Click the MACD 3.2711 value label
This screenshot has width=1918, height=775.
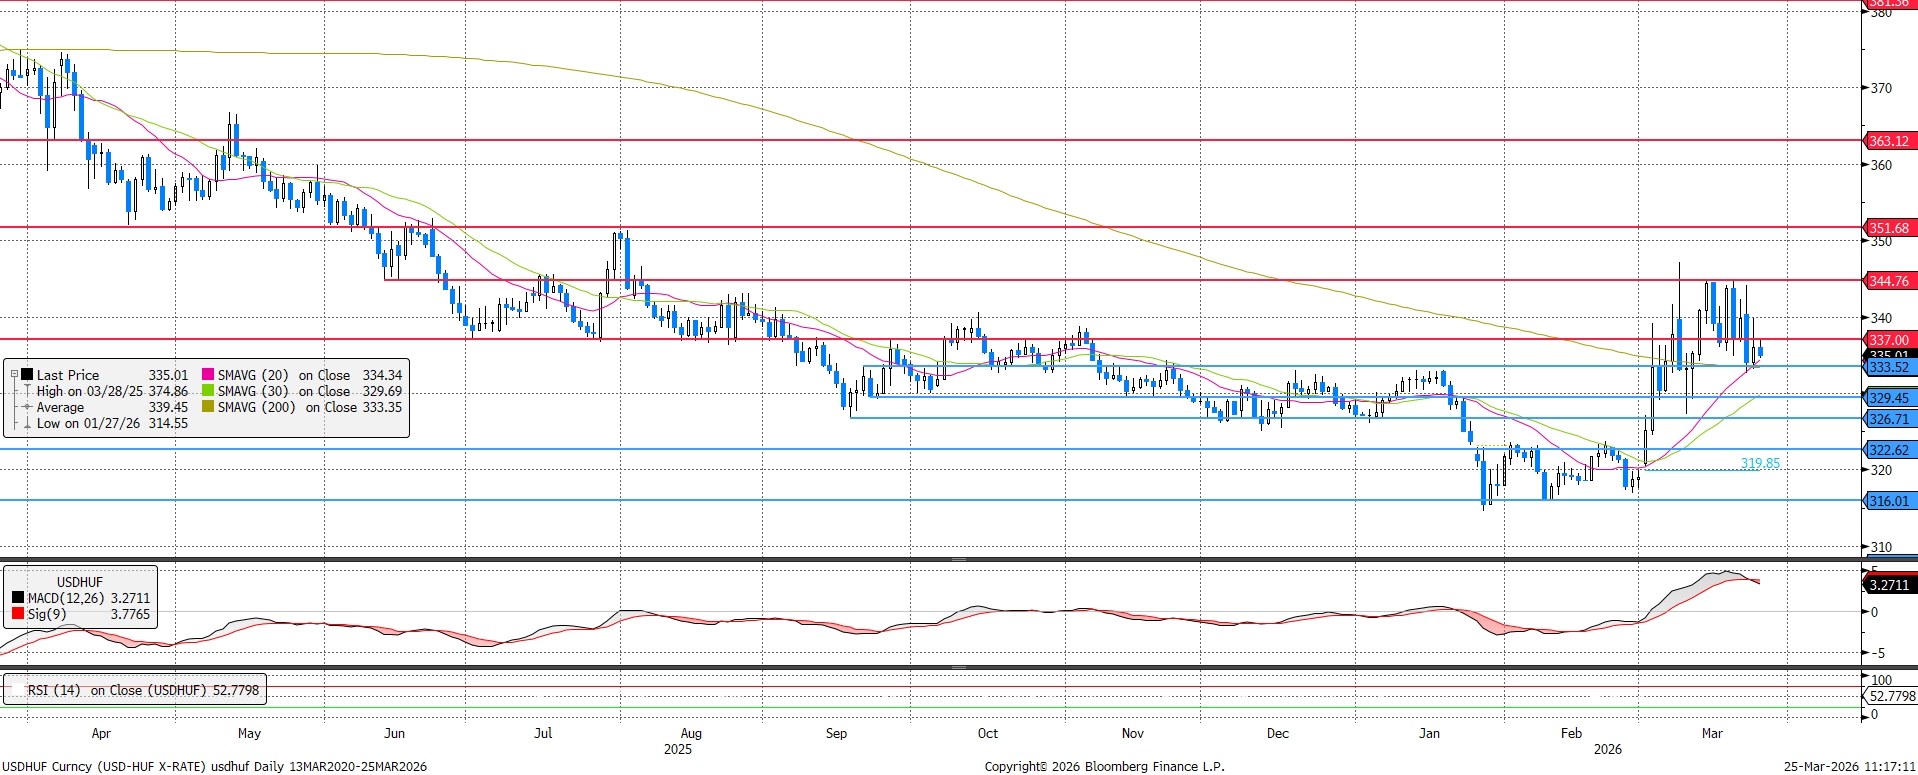click(1889, 585)
